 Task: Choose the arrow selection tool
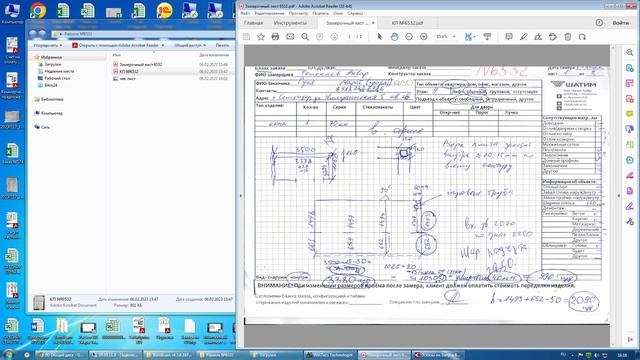pyautogui.click(x=380, y=37)
